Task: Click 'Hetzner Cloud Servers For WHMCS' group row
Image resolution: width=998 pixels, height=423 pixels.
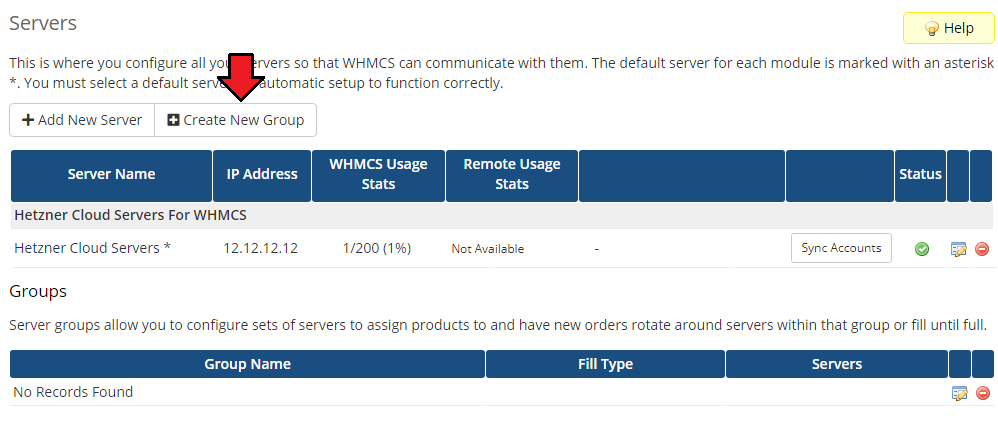Action: click(502, 216)
